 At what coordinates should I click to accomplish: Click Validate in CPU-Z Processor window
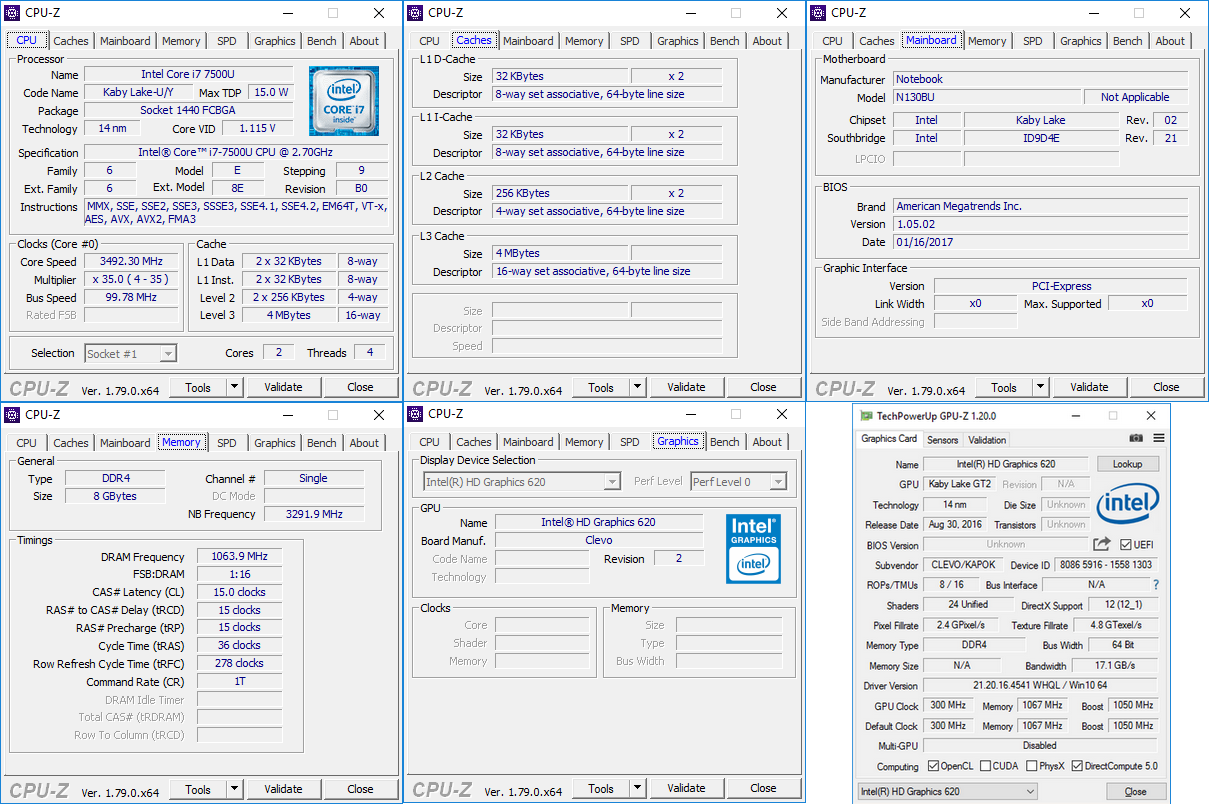[283, 387]
